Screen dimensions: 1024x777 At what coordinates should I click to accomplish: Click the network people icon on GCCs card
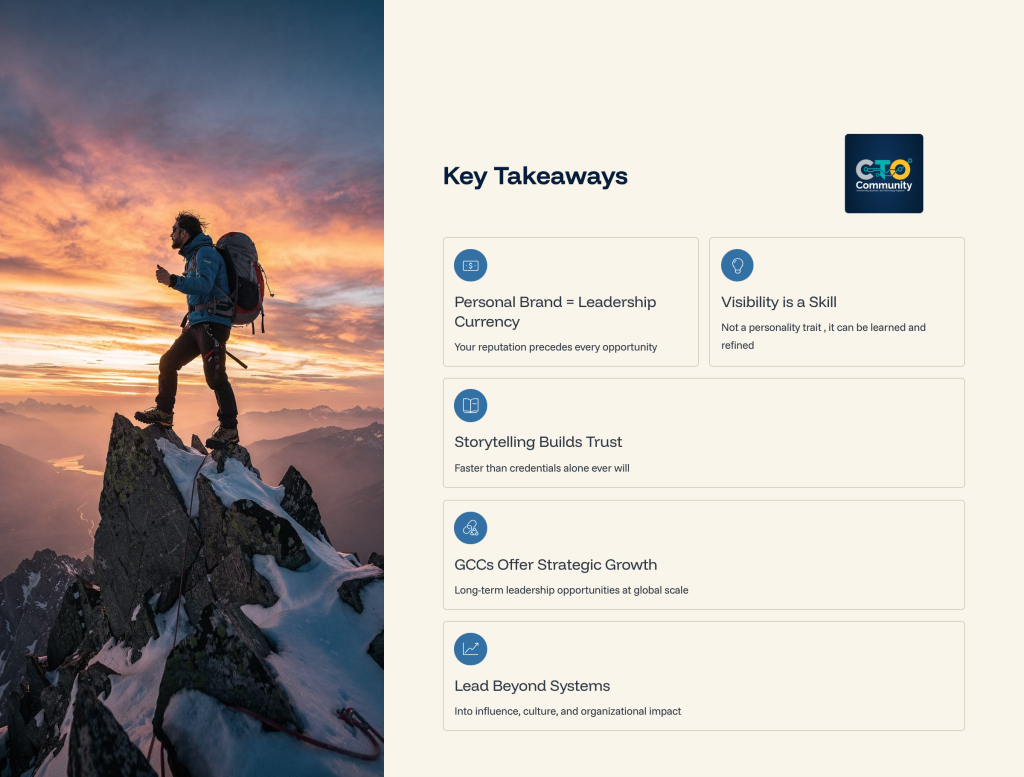470,527
